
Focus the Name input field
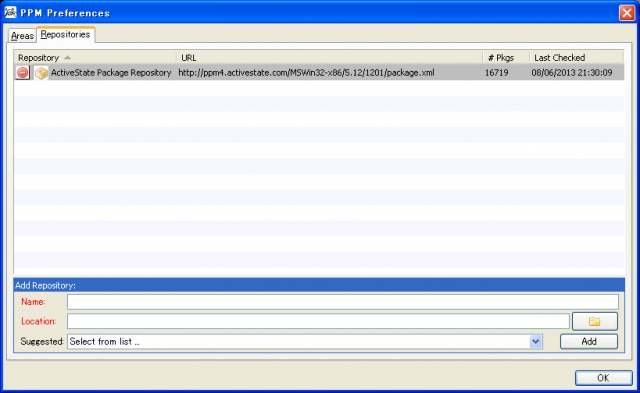click(x=343, y=302)
